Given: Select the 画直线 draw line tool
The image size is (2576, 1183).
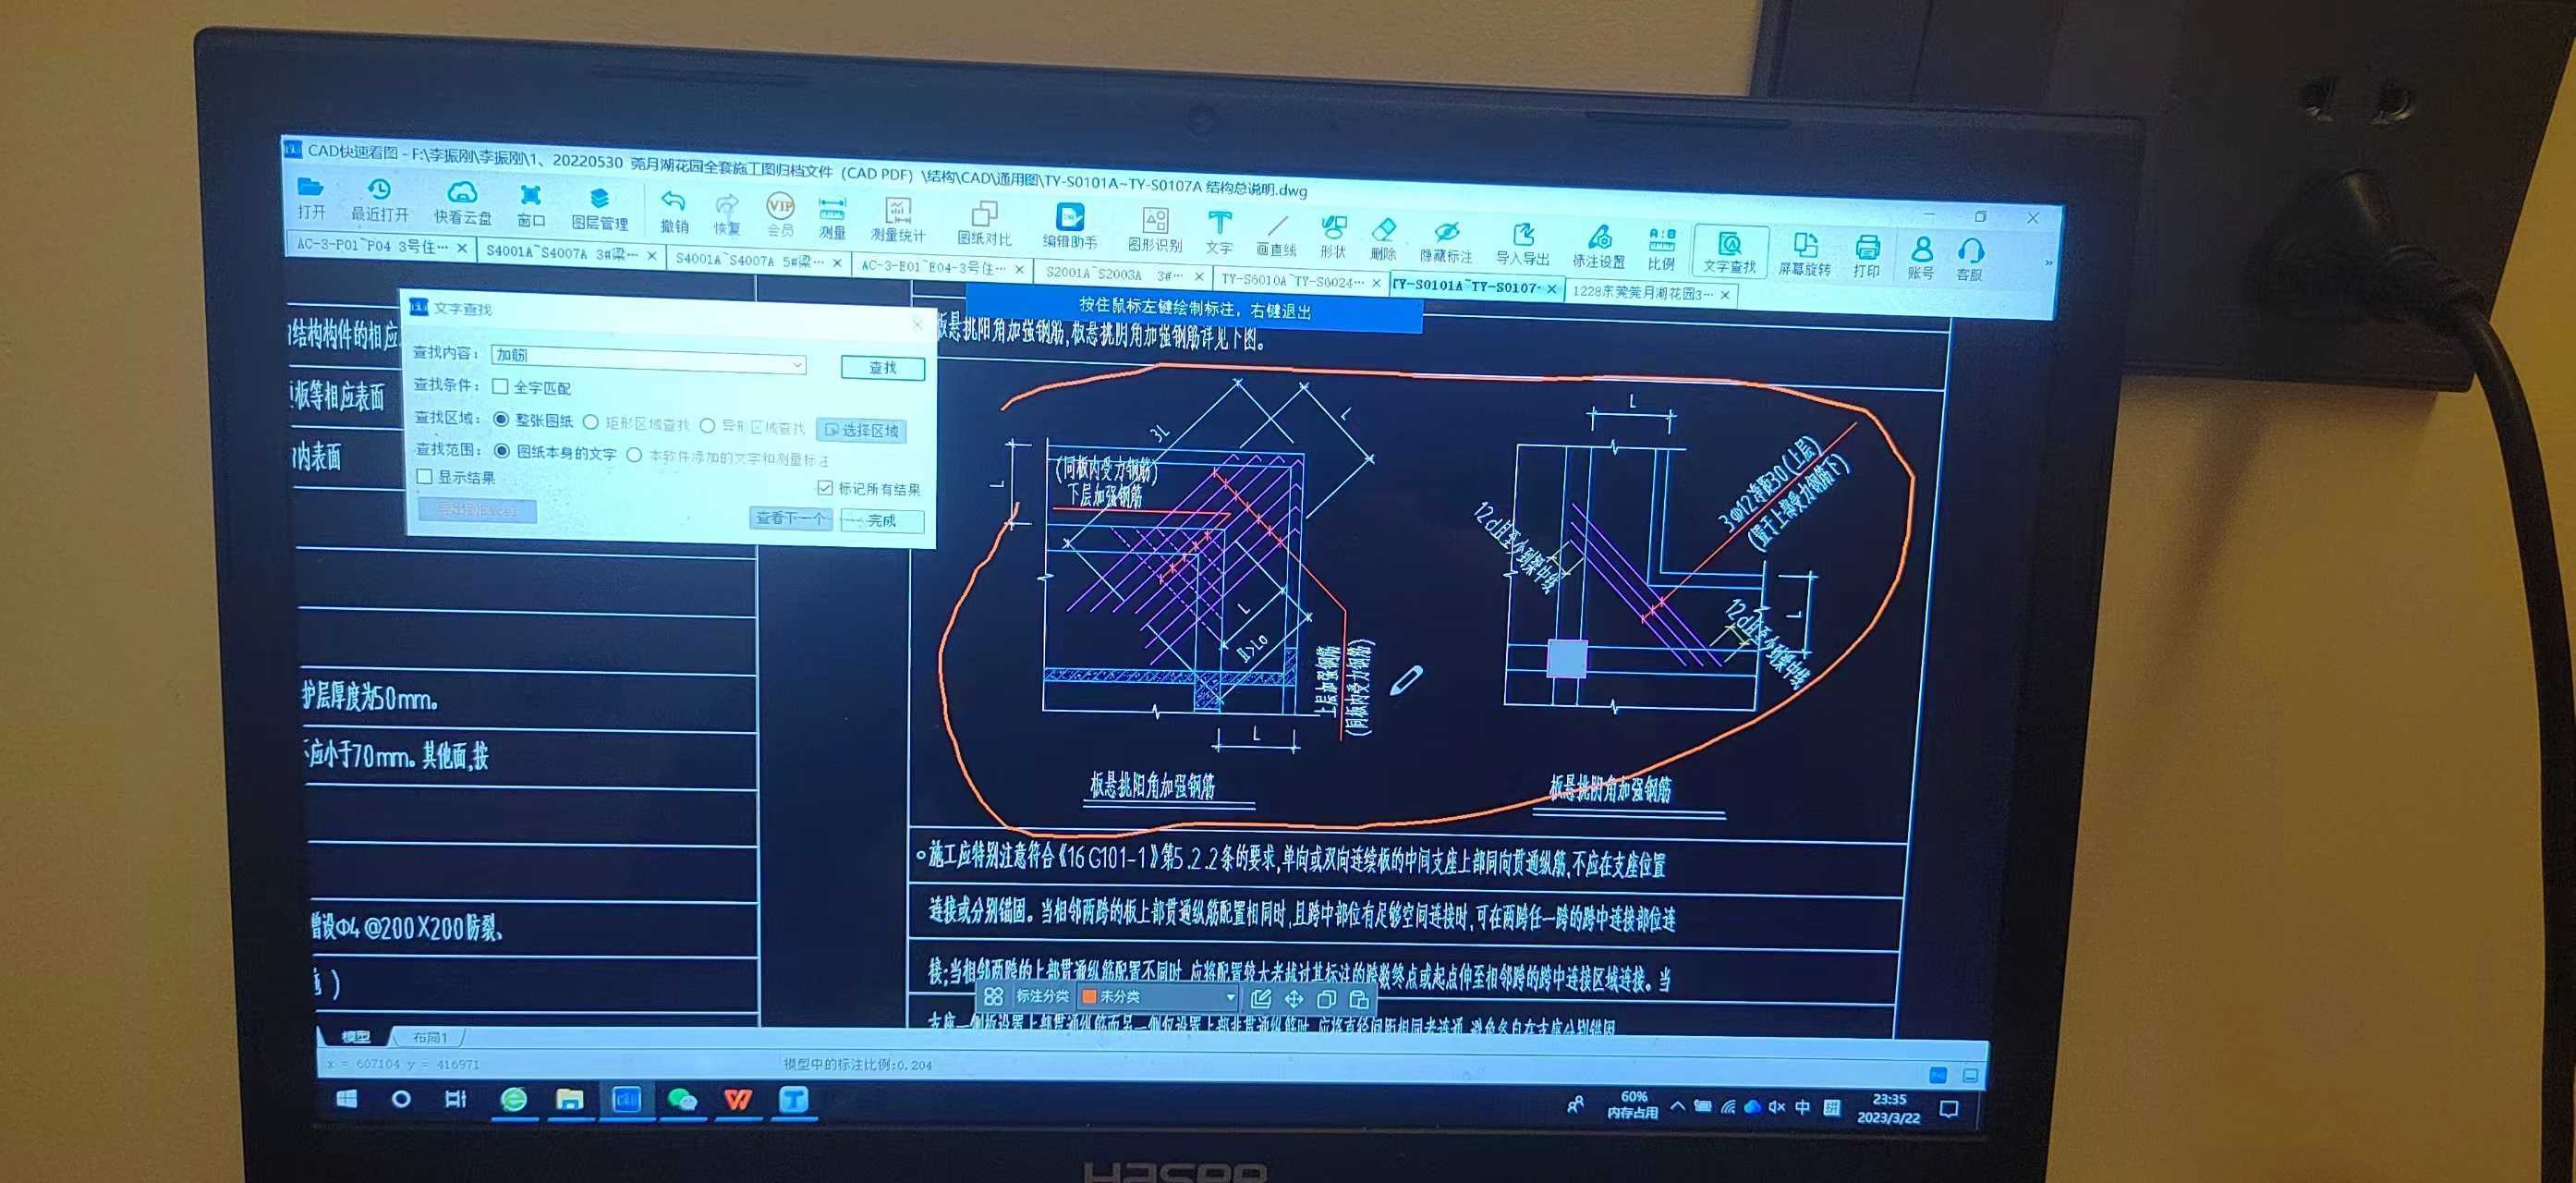Looking at the screenshot, I should [x=1276, y=235].
